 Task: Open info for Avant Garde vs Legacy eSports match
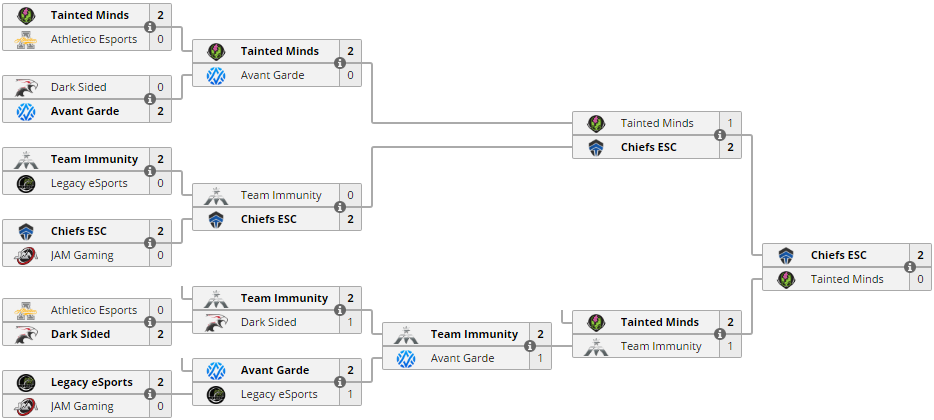click(340, 382)
